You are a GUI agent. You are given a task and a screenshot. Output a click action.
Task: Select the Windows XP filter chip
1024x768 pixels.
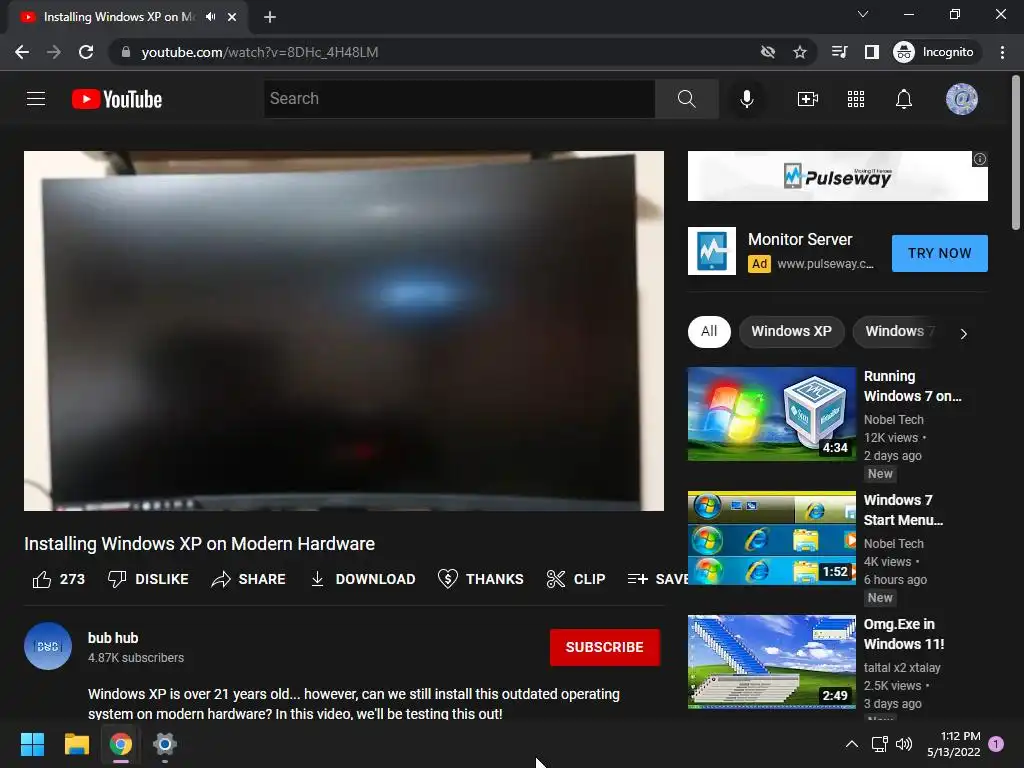(x=792, y=331)
